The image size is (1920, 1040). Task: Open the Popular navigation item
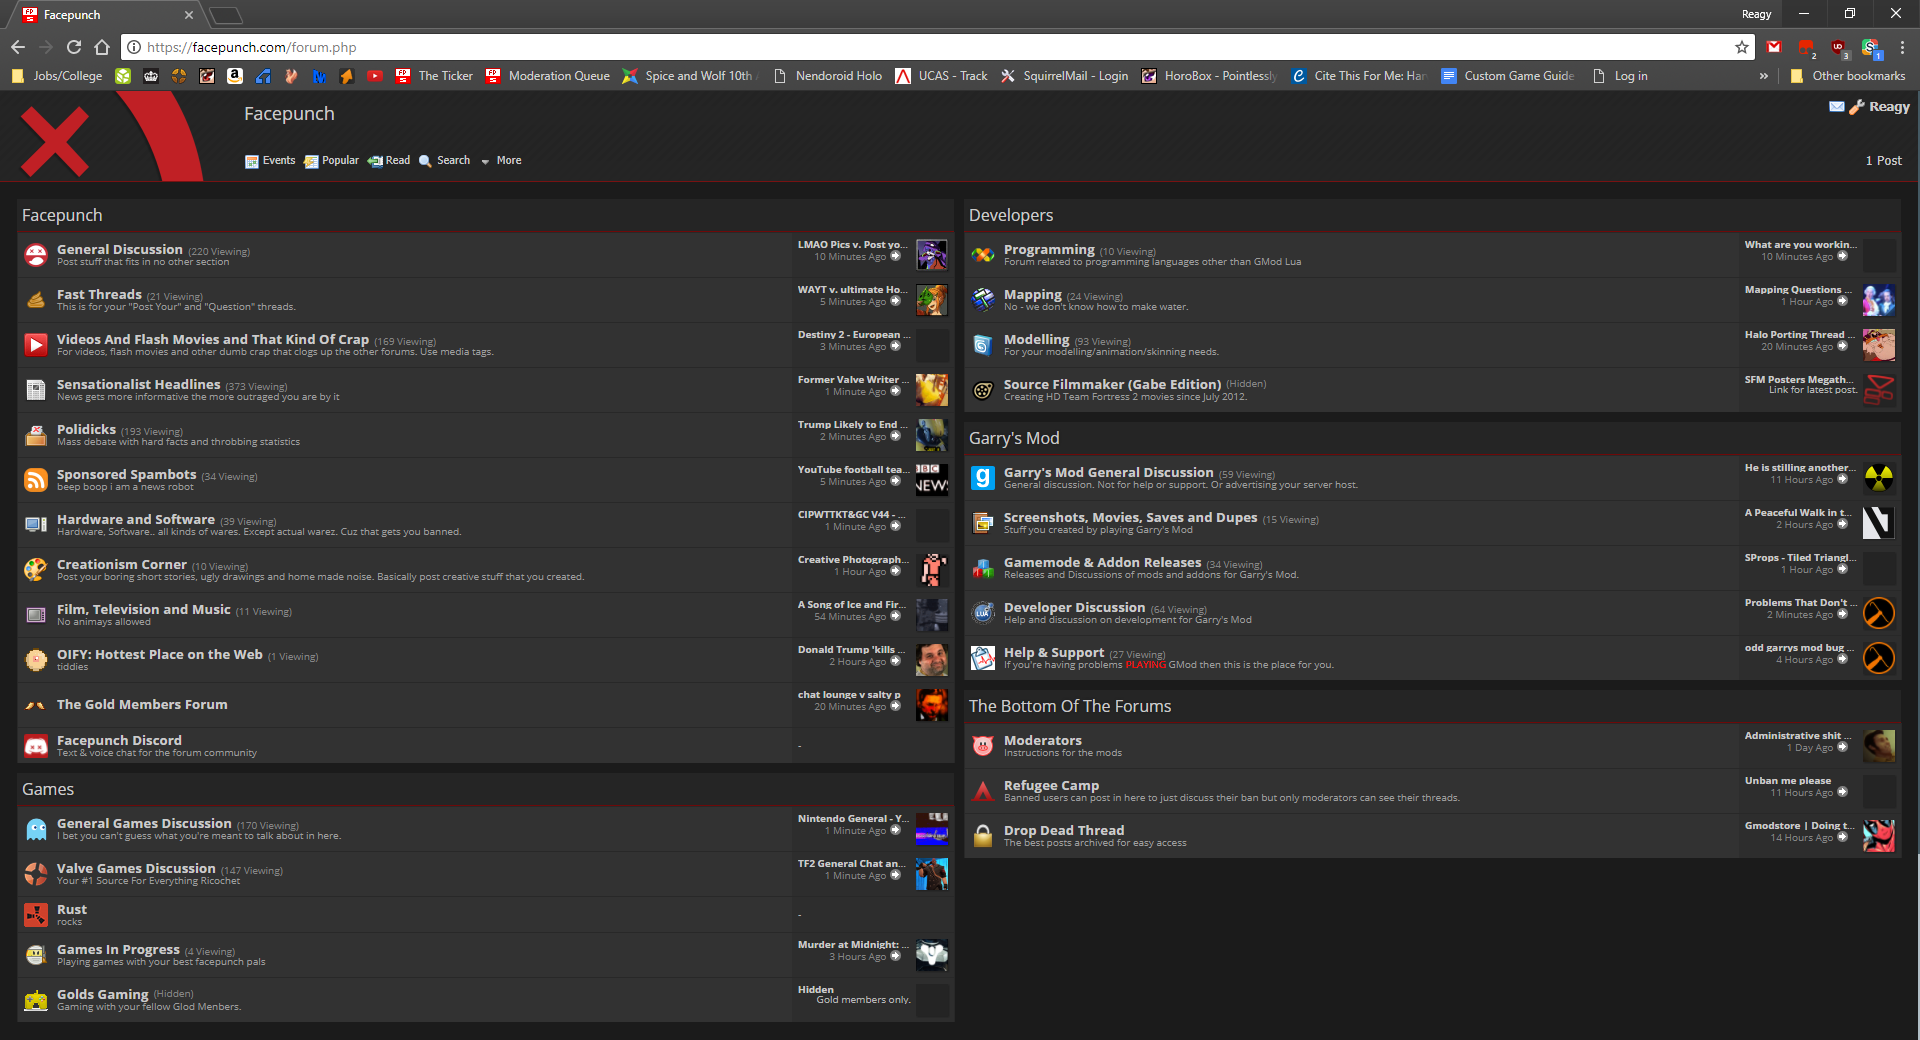point(332,161)
